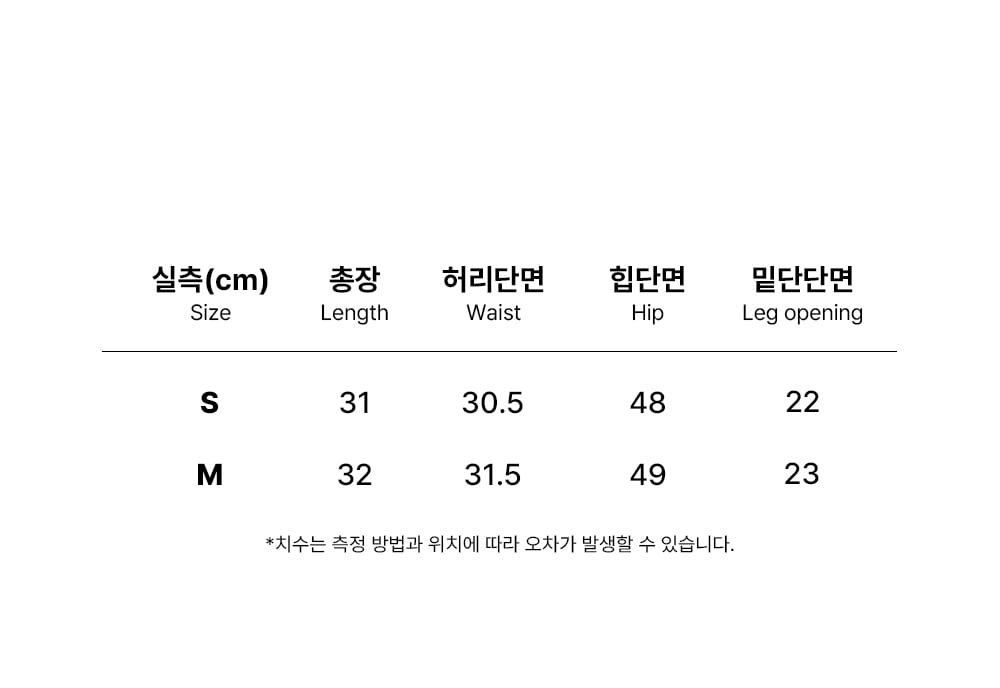Click the horizontal divider under headers
Viewport: 1000px width, 688px height.
pos(499,351)
